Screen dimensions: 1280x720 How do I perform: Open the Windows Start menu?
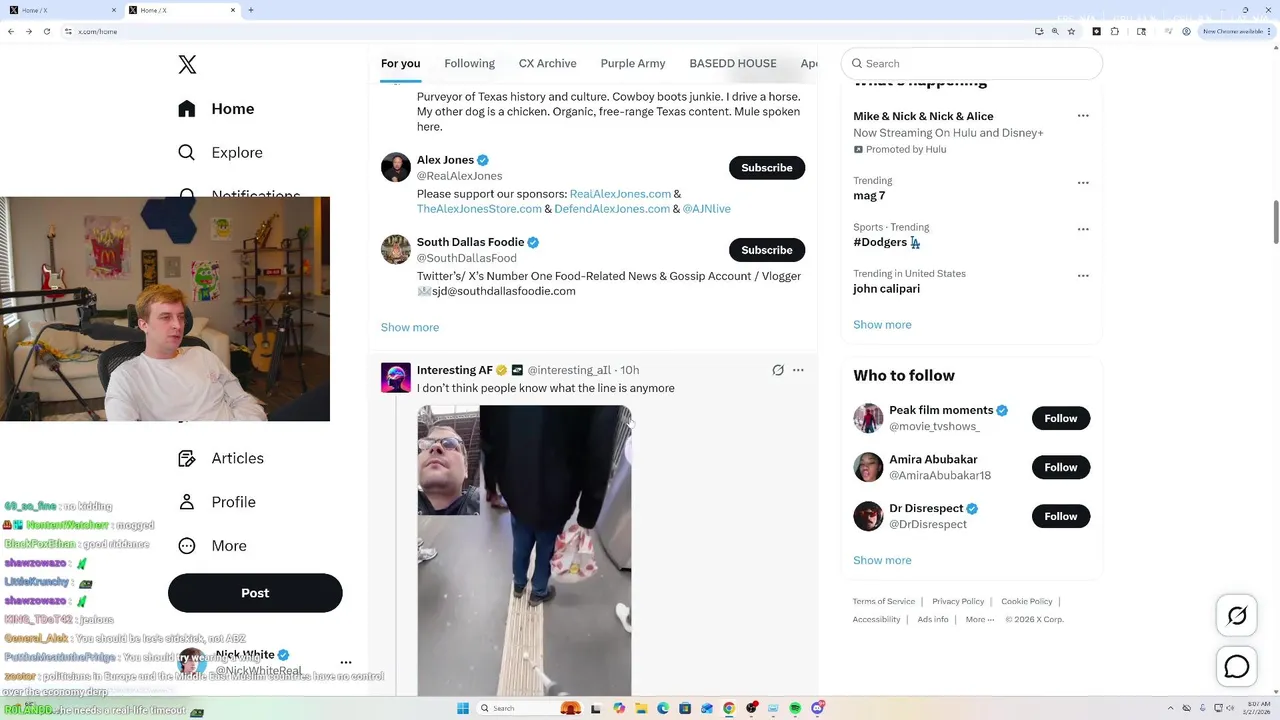(463, 708)
